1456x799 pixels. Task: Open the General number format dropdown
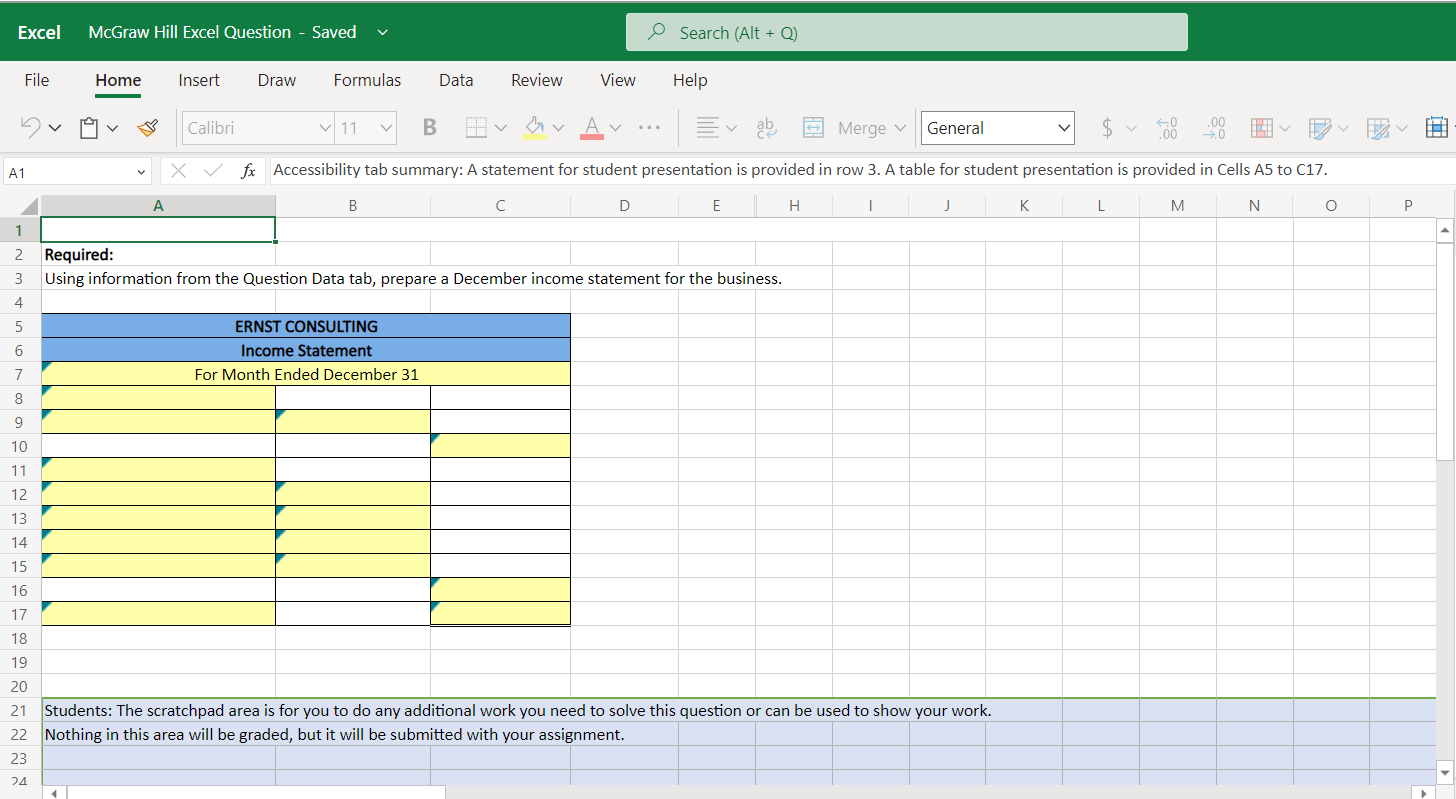pyautogui.click(x=997, y=128)
